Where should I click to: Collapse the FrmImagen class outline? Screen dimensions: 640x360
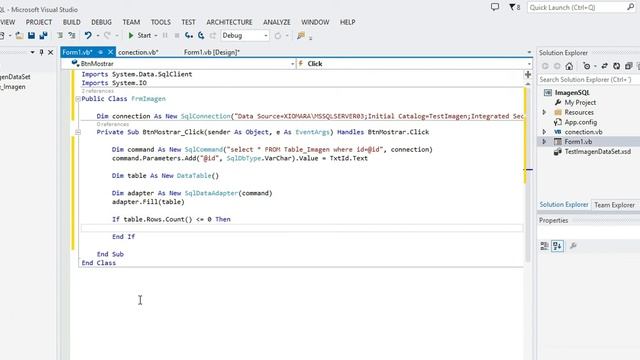coord(78,99)
